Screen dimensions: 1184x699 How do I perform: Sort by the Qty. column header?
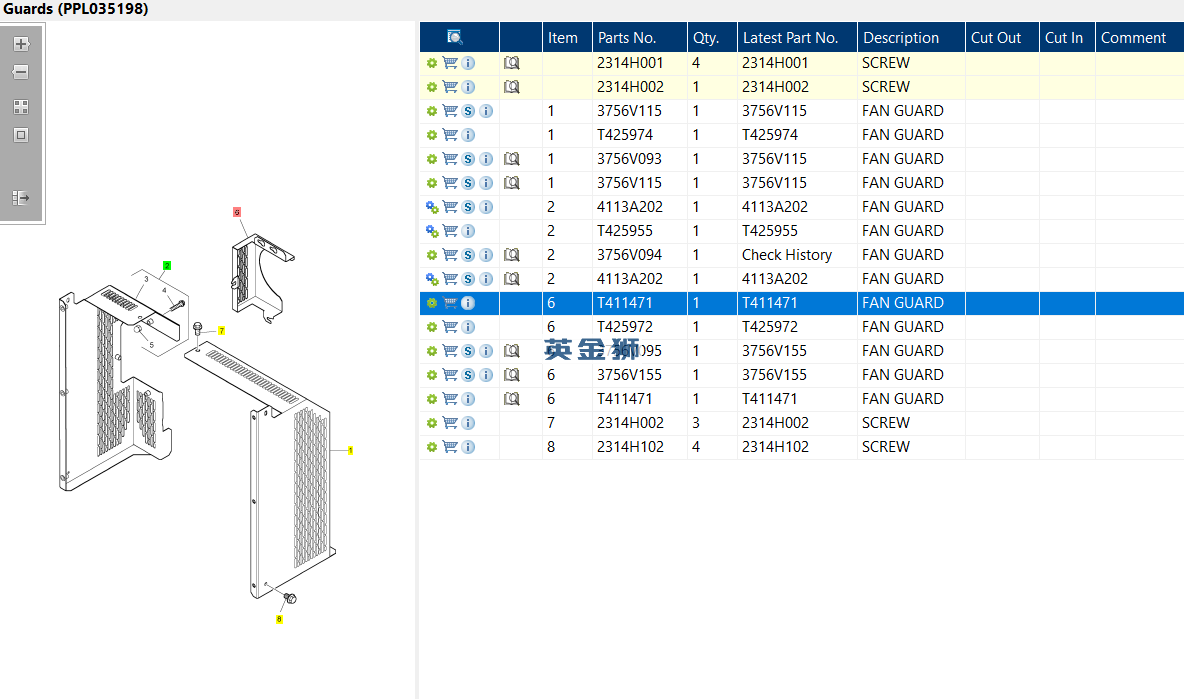pyautogui.click(x=712, y=37)
